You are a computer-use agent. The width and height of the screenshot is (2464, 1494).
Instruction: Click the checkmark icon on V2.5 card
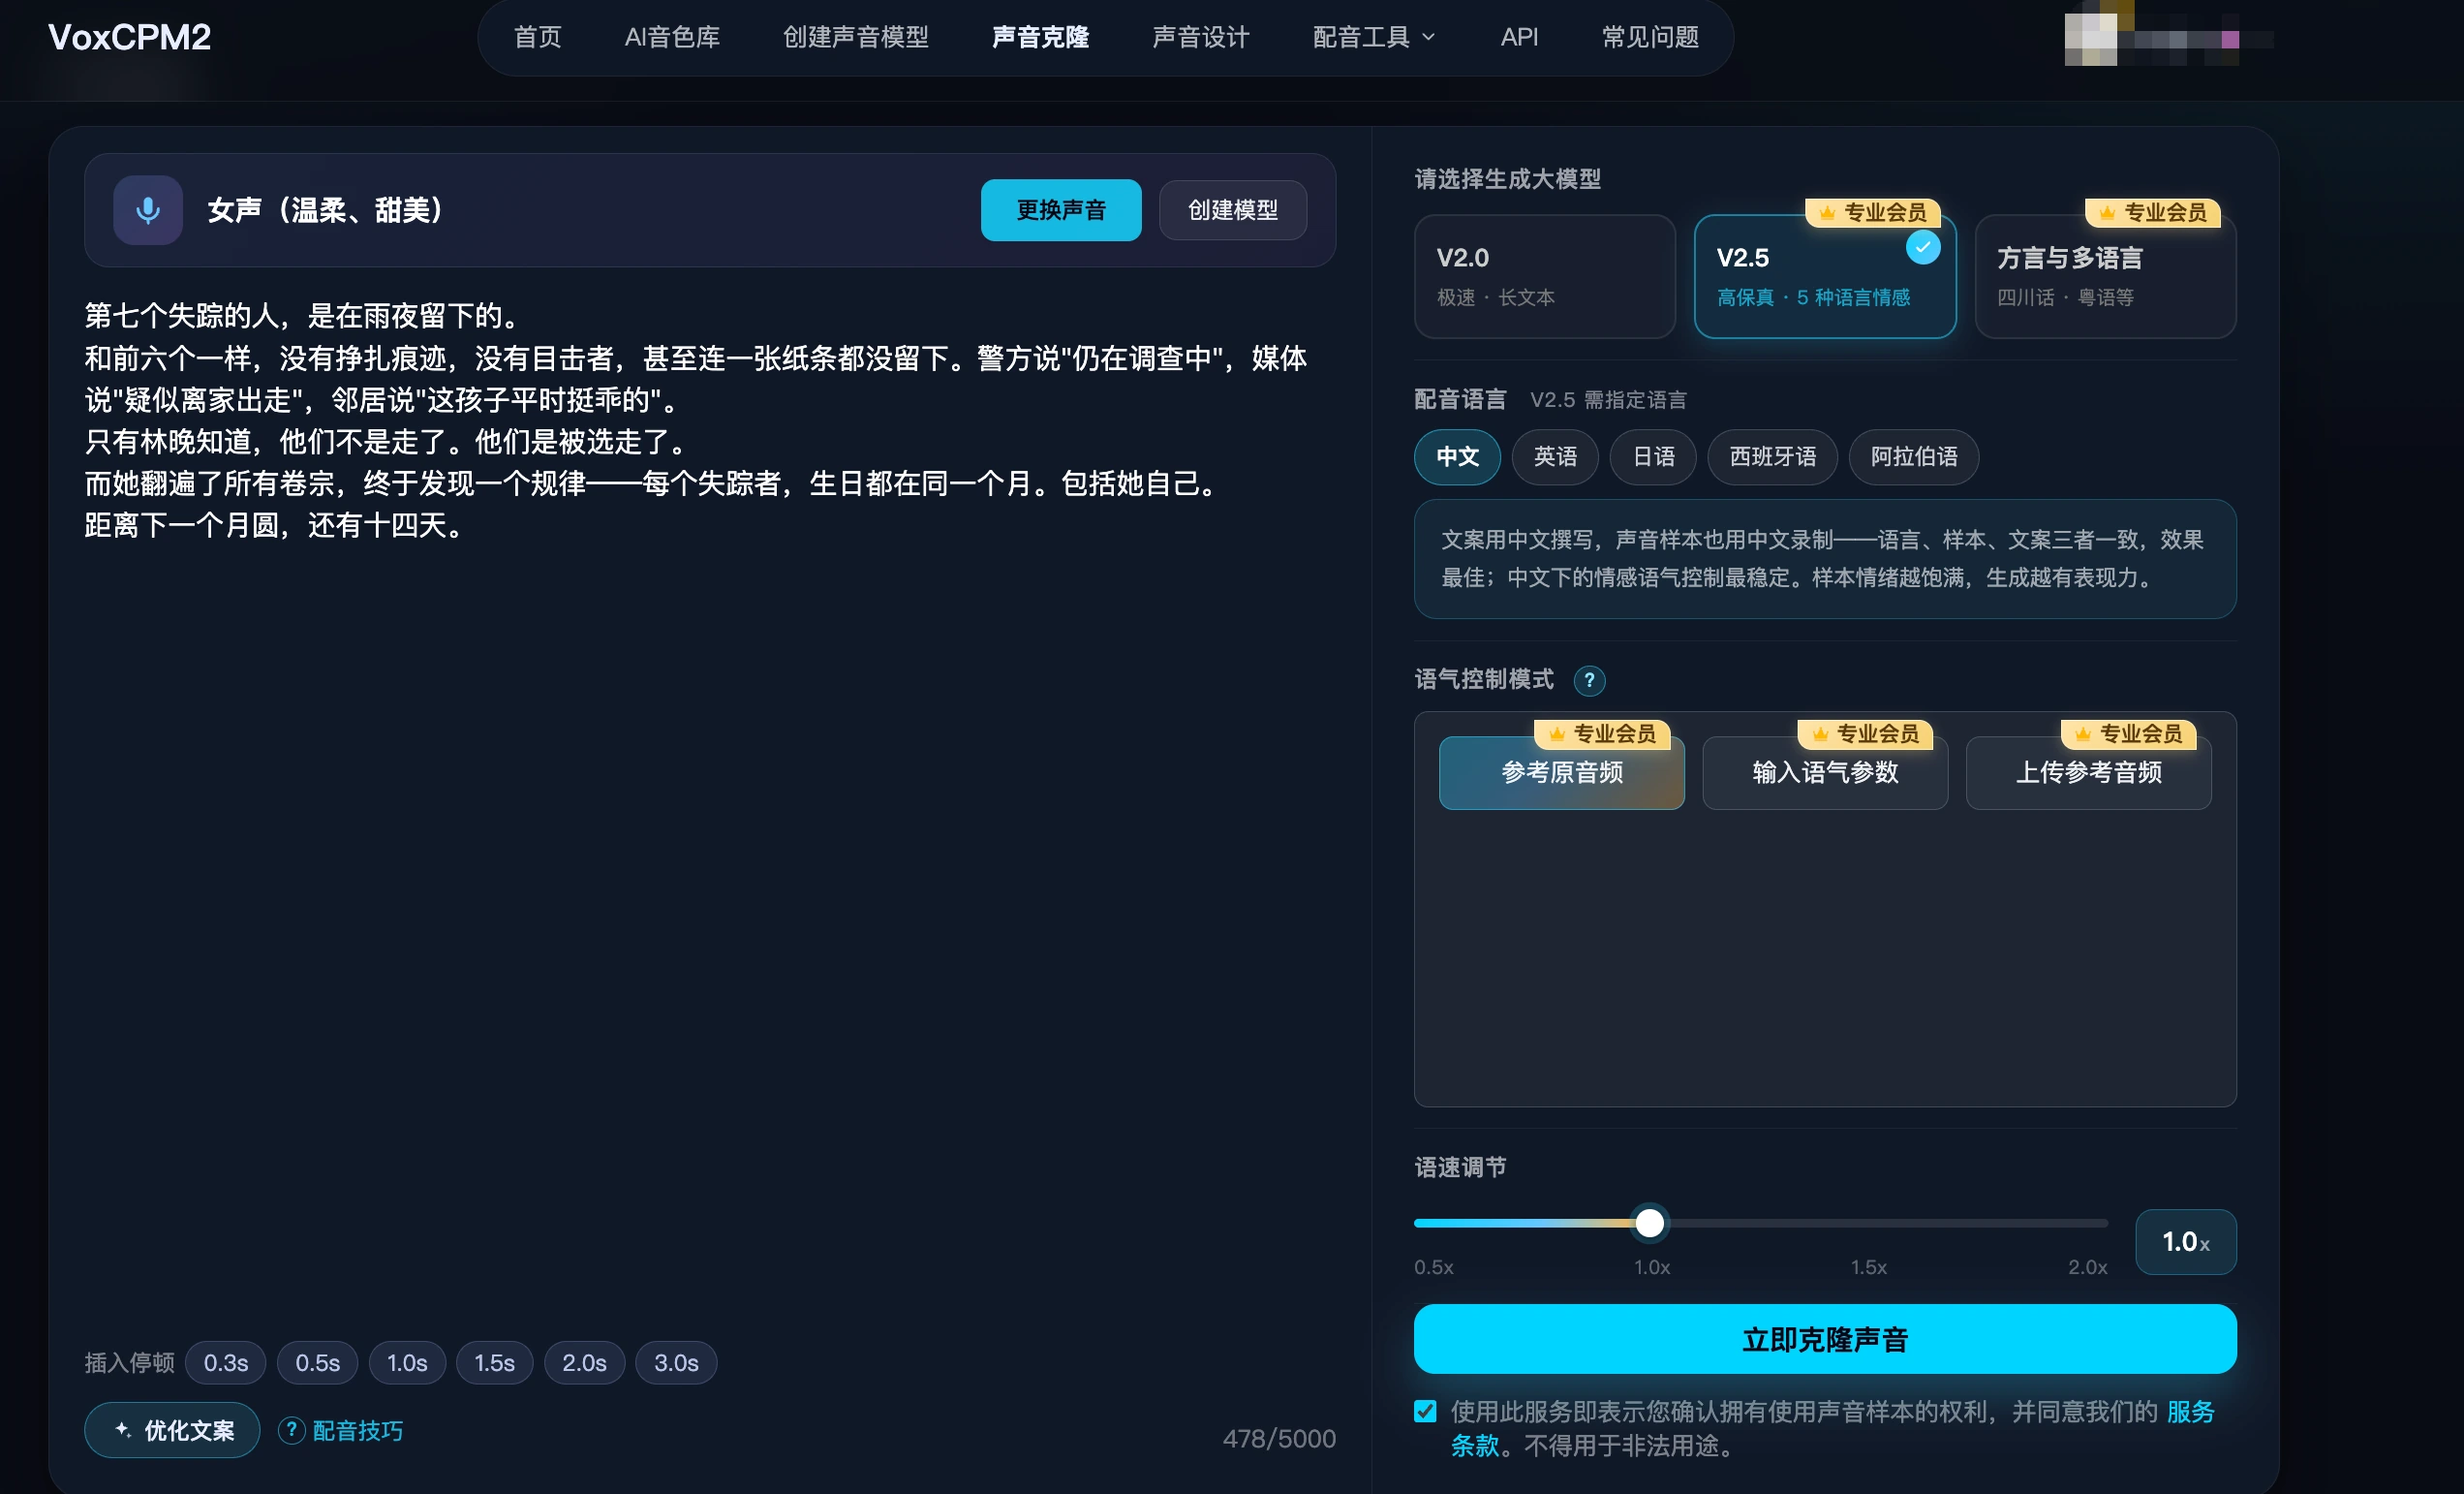click(x=1922, y=247)
